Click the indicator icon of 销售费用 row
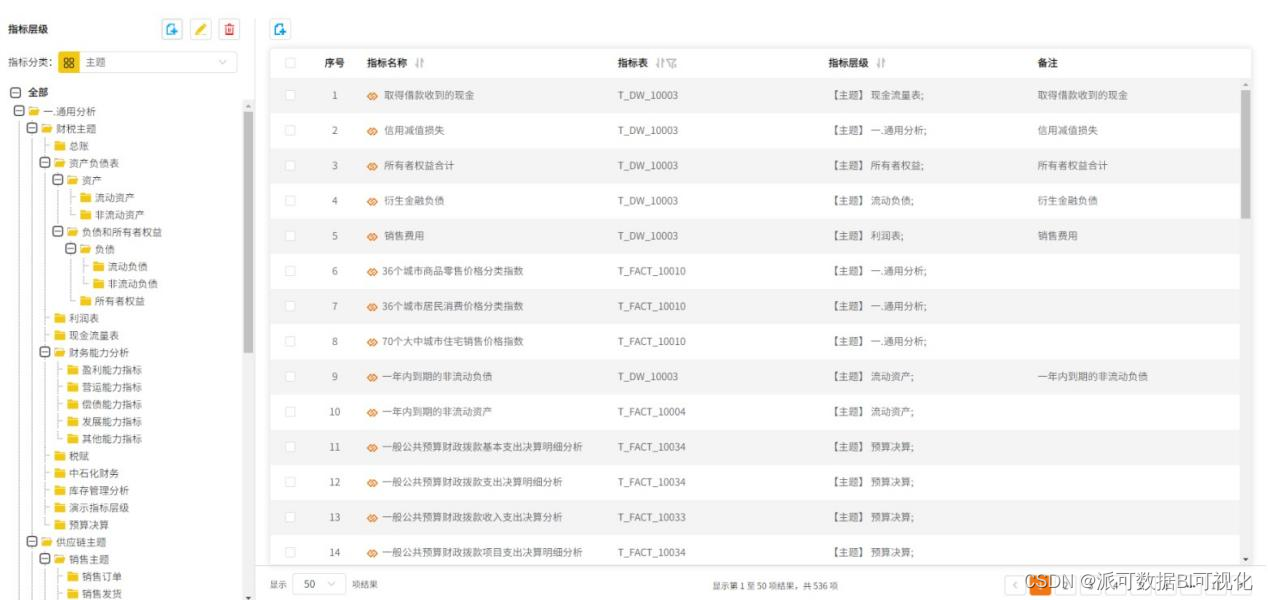 pos(372,236)
